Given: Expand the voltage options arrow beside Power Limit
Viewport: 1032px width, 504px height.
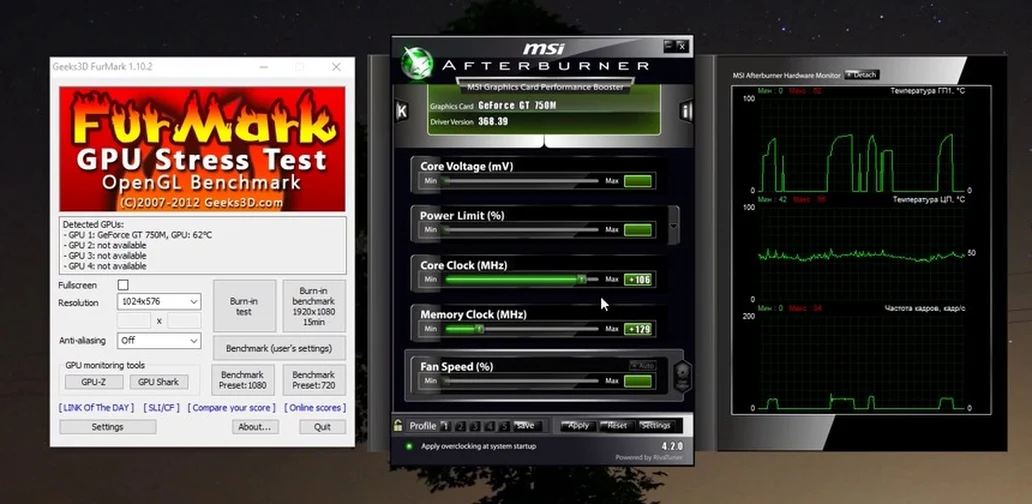Looking at the screenshot, I should [673, 225].
